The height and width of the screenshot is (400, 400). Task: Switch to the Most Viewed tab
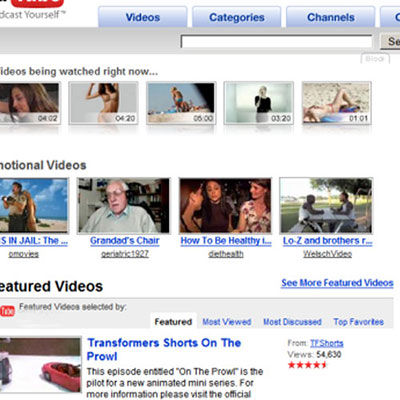pyautogui.click(x=227, y=322)
